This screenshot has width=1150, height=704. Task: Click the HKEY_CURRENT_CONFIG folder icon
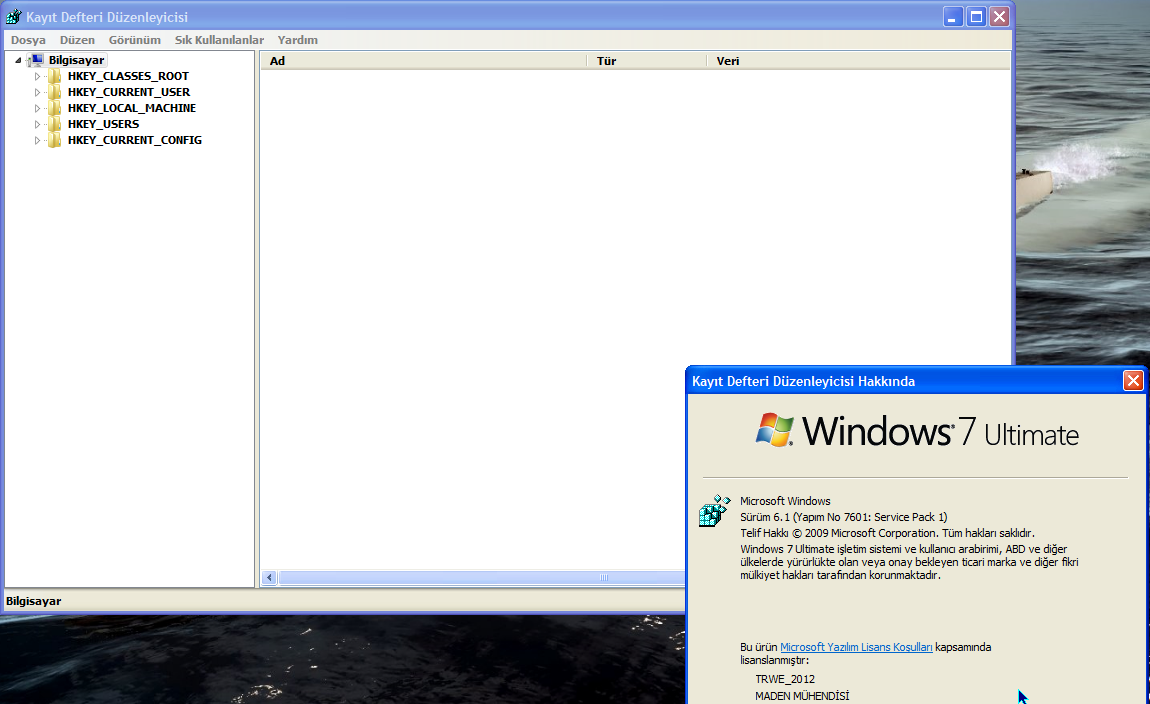point(54,140)
